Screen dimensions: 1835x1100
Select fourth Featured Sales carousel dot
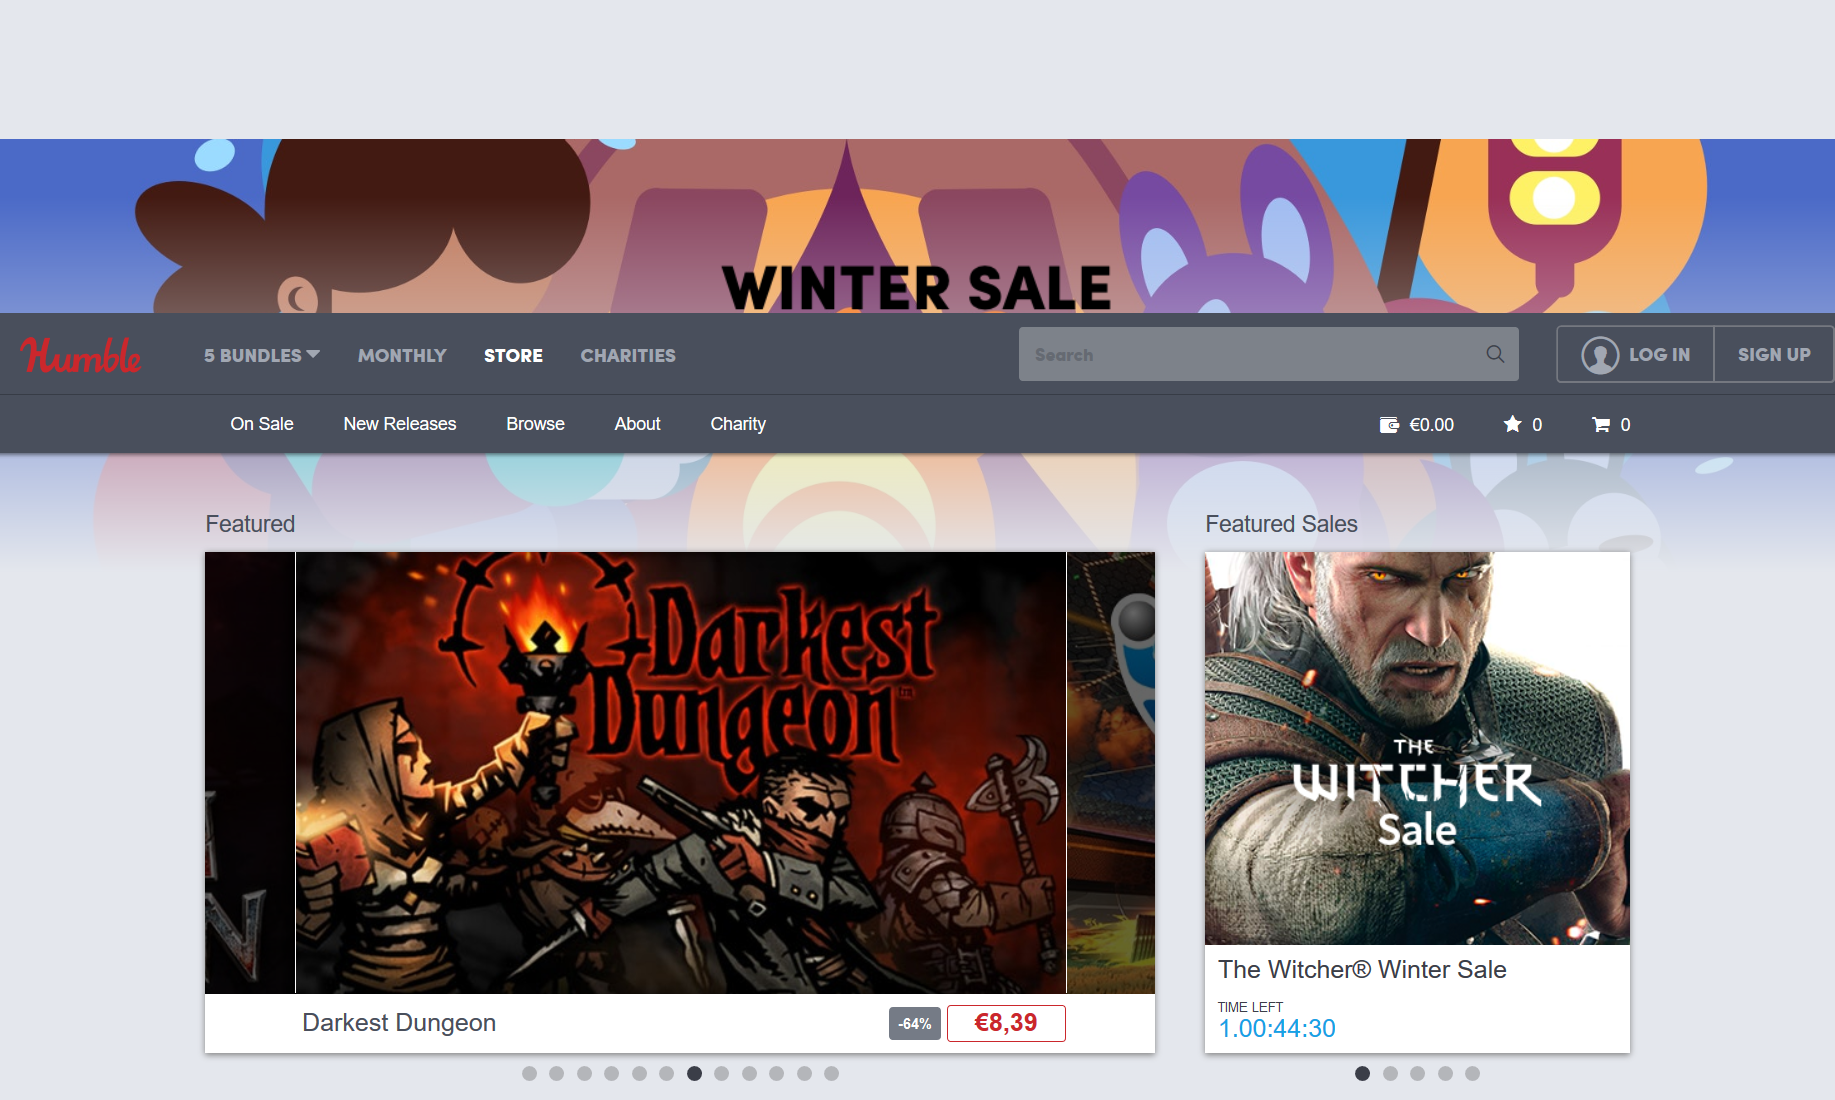click(x=1445, y=1073)
